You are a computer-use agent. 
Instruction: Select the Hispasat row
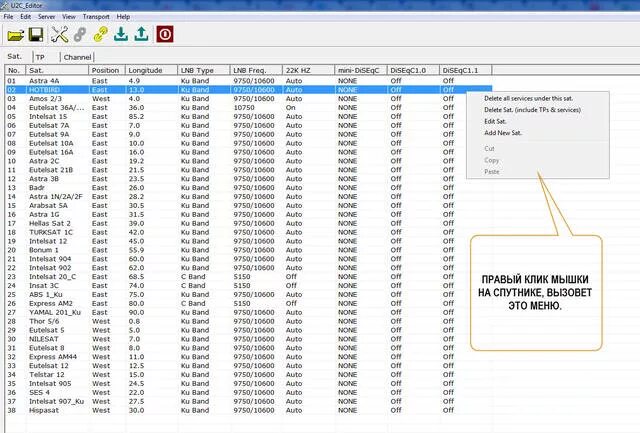click(x=248, y=411)
